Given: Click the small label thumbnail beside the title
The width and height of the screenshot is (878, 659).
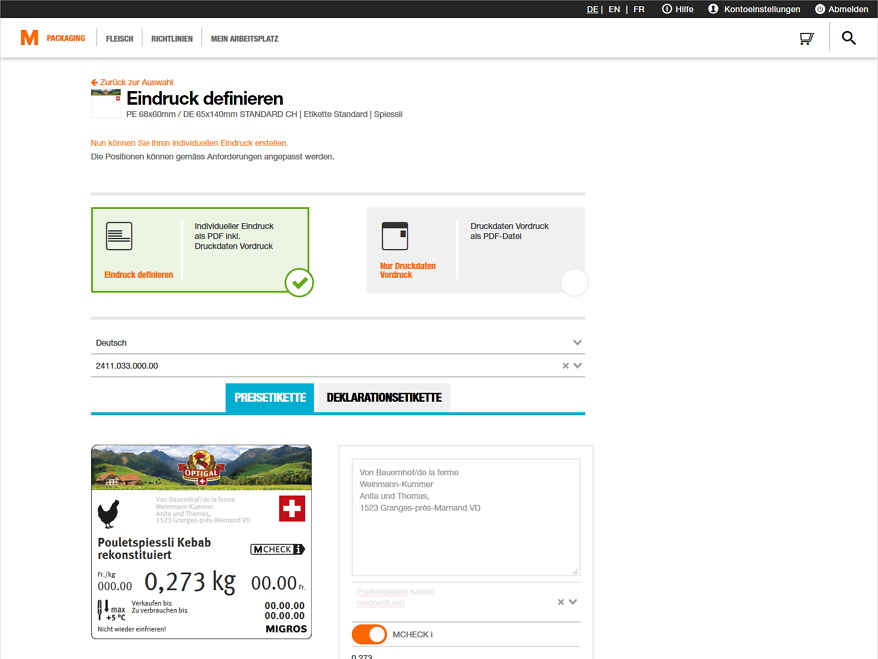Looking at the screenshot, I should [x=106, y=104].
